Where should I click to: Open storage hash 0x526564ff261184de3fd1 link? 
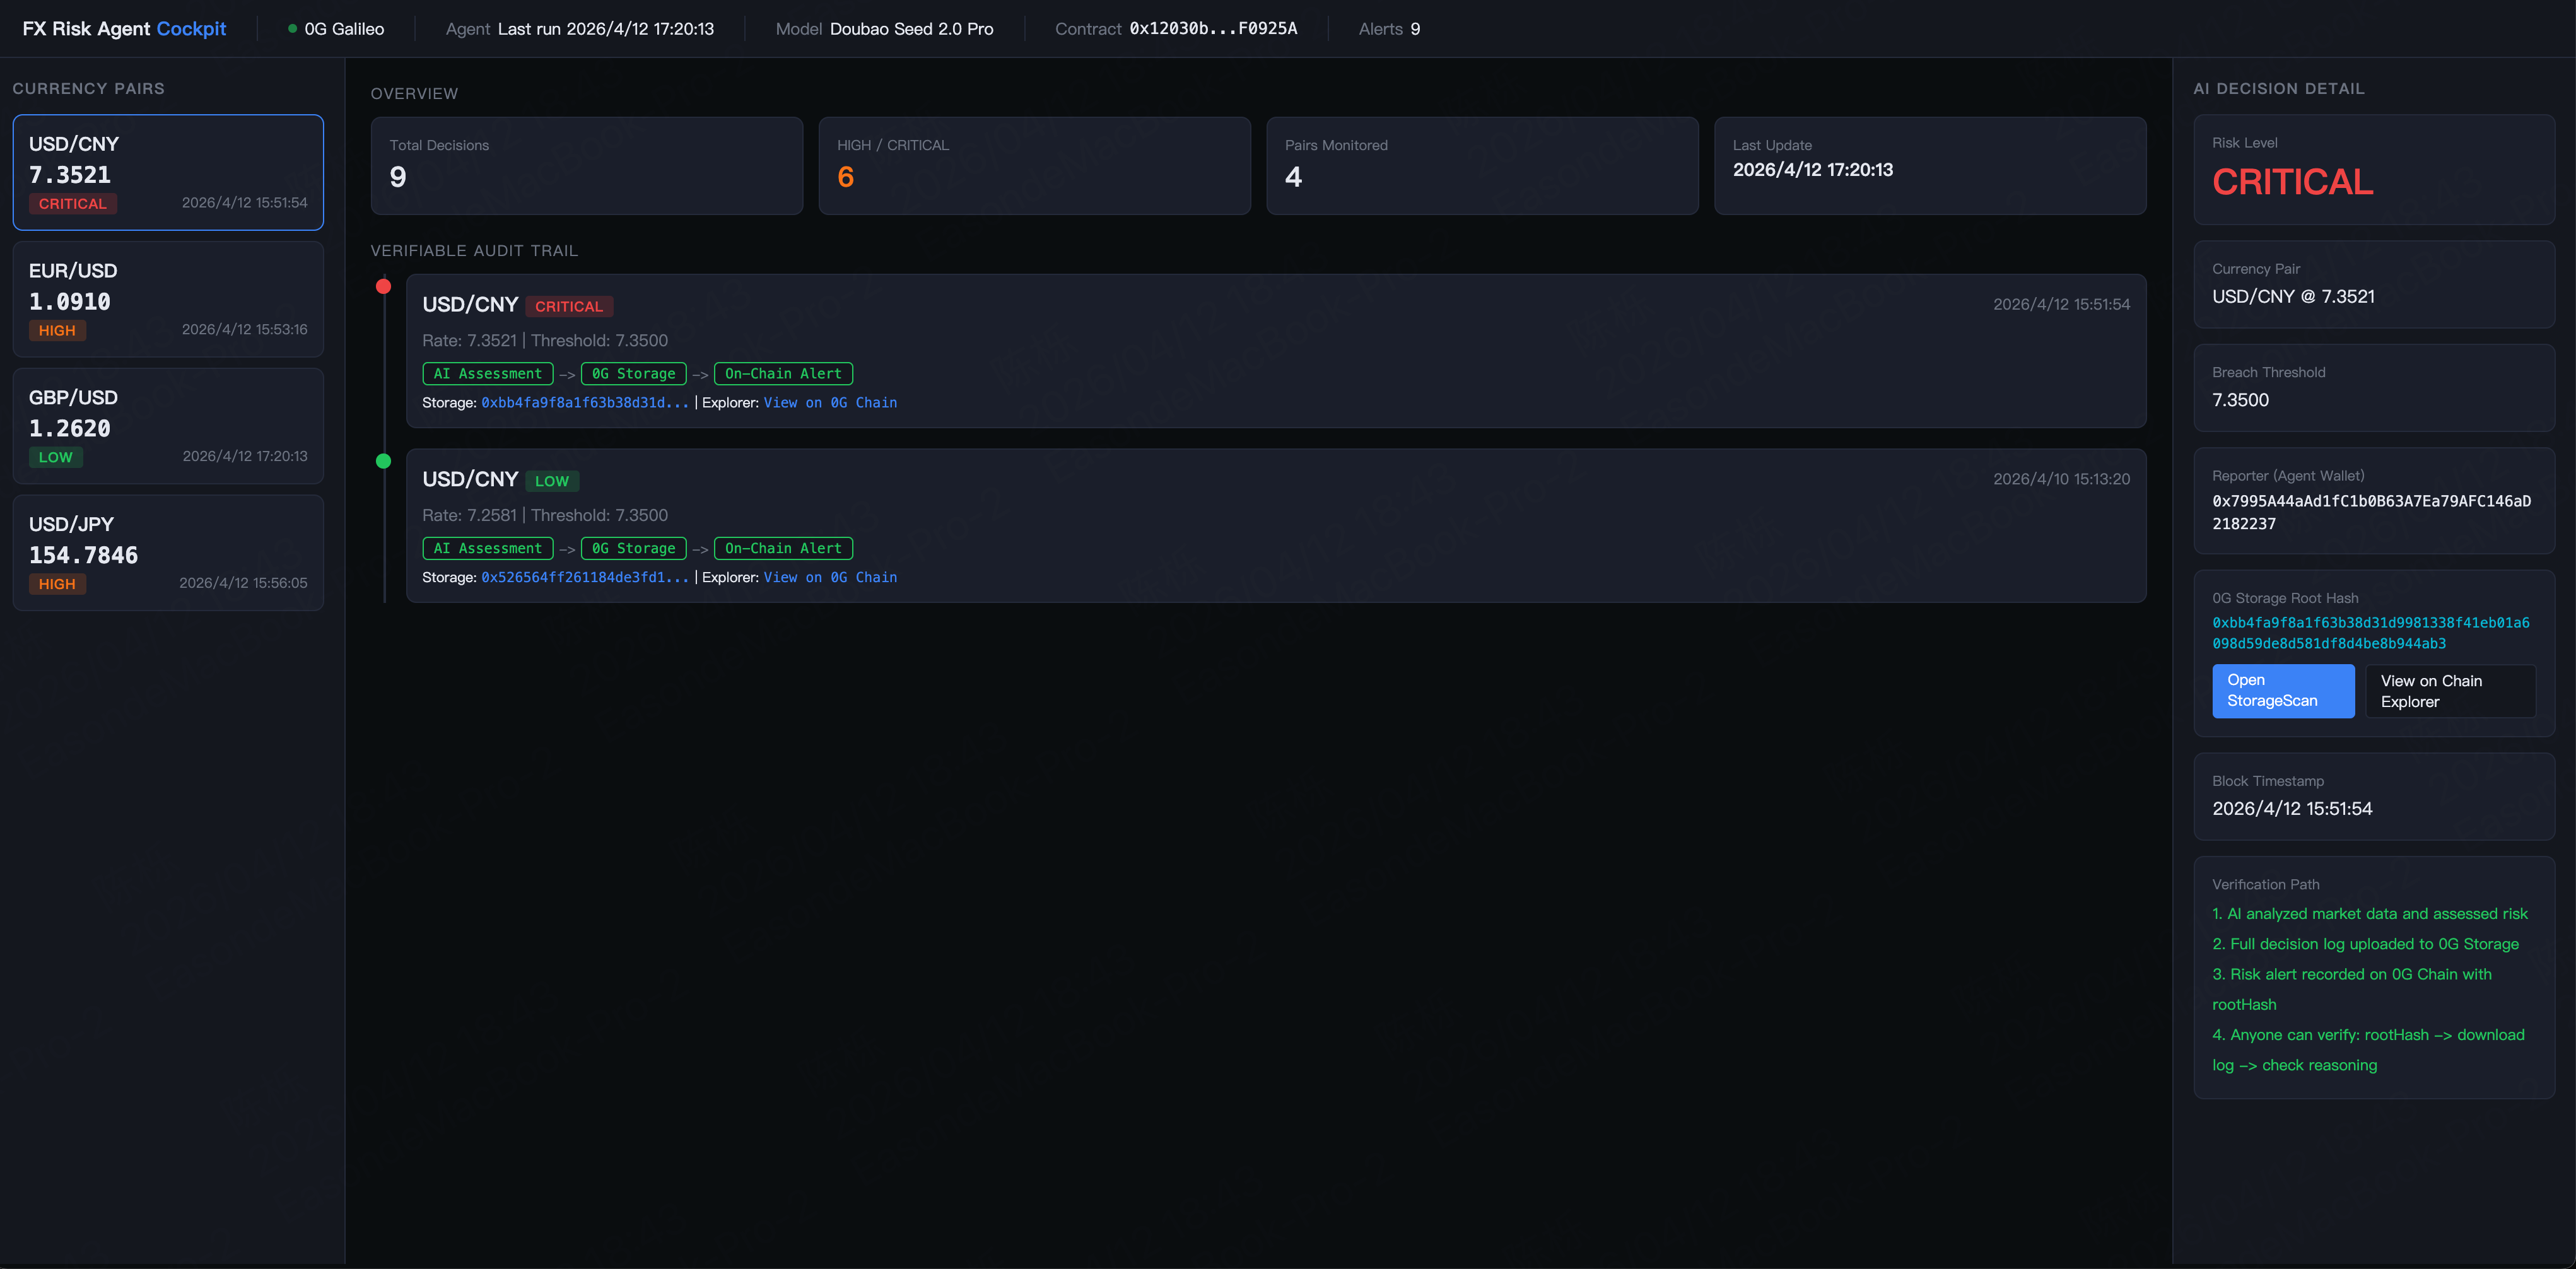coord(585,578)
